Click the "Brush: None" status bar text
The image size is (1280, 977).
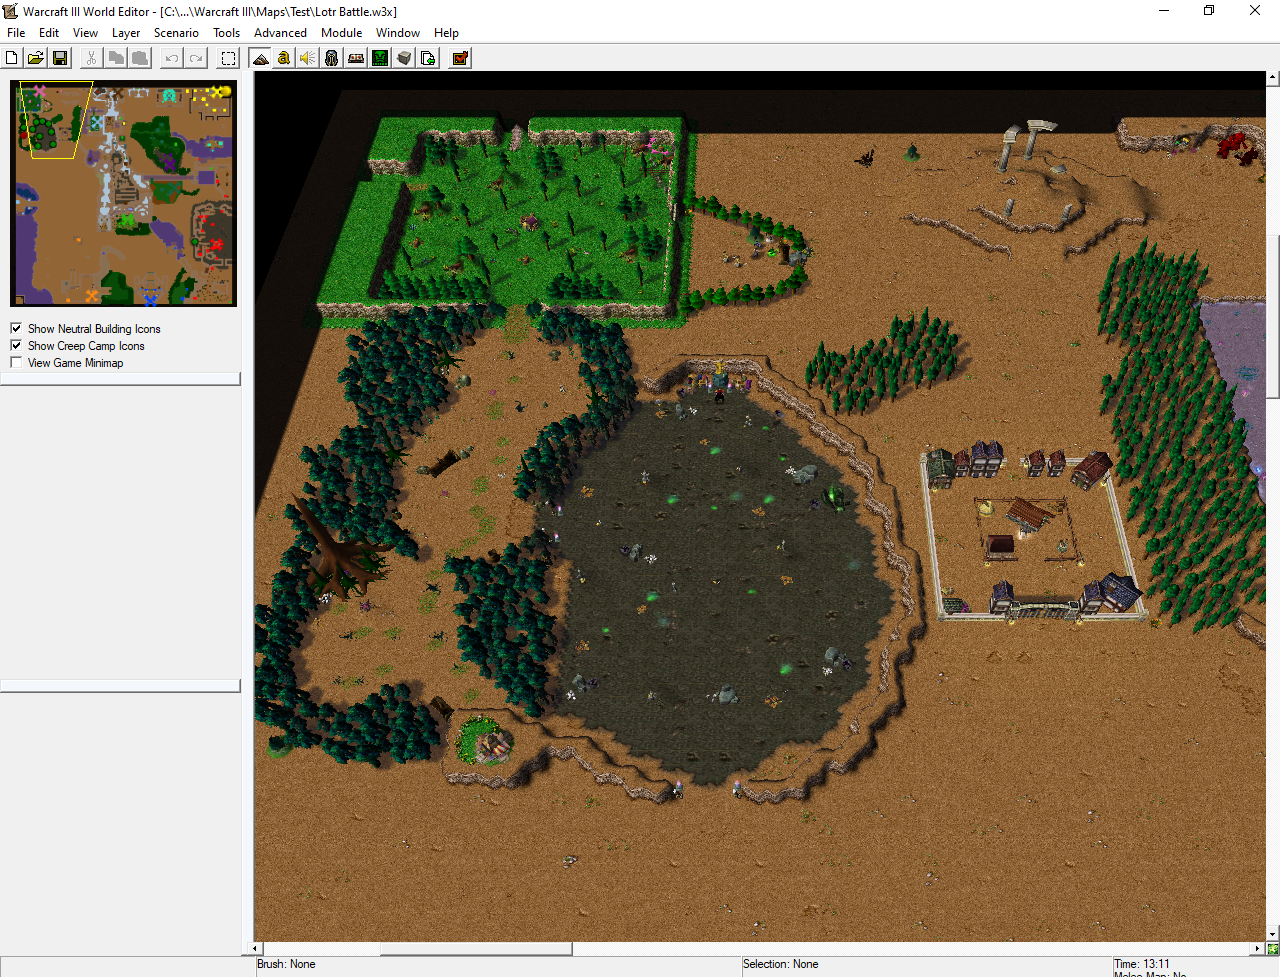[286, 964]
